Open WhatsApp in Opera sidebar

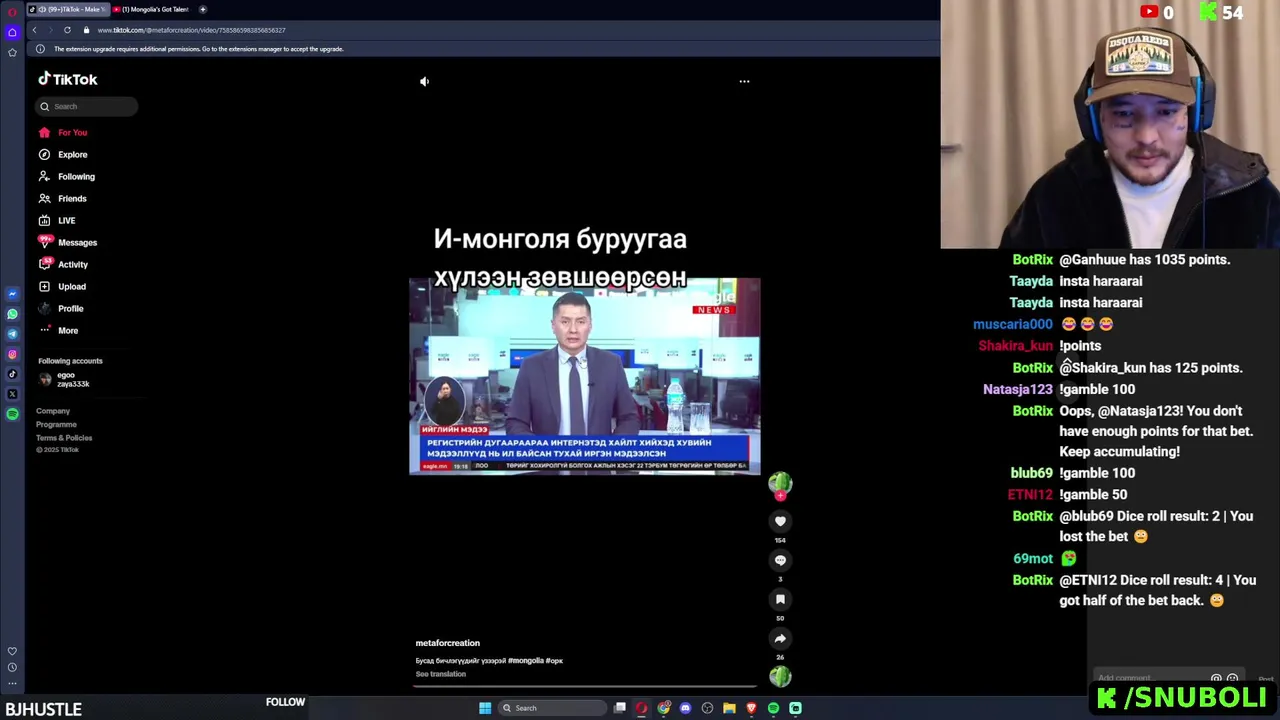point(12,314)
